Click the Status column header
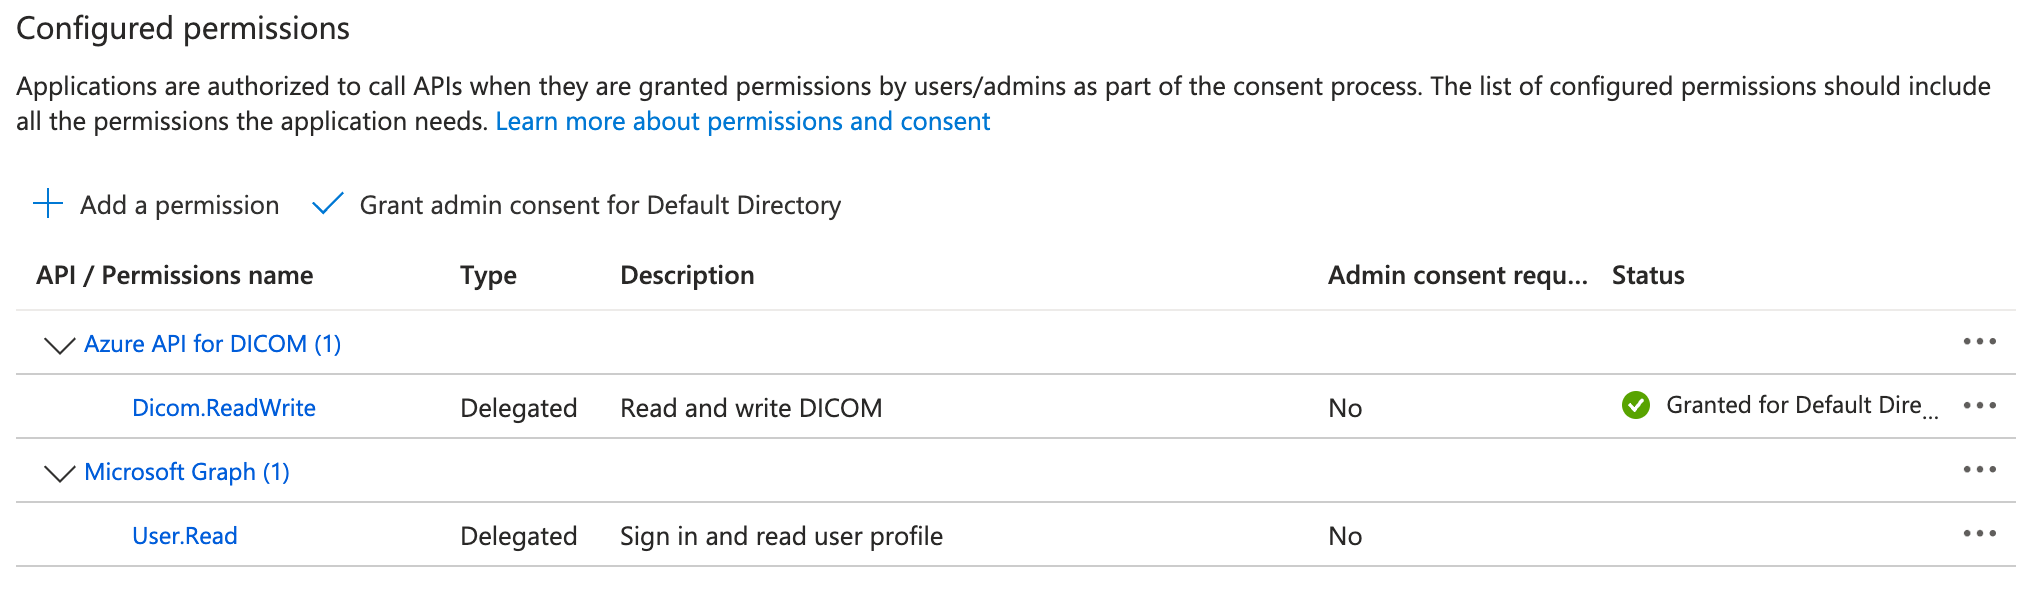This screenshot has width=2034, height=596. [x=1648, y=276]
